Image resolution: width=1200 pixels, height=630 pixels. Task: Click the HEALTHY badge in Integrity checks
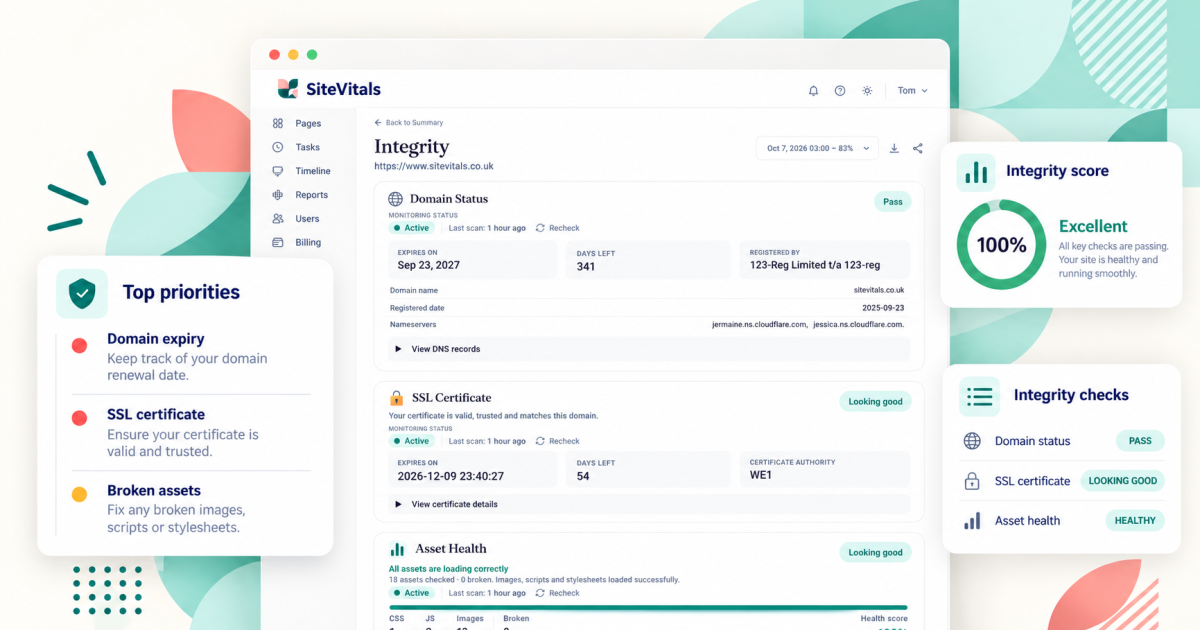[x=1135, y=521]
